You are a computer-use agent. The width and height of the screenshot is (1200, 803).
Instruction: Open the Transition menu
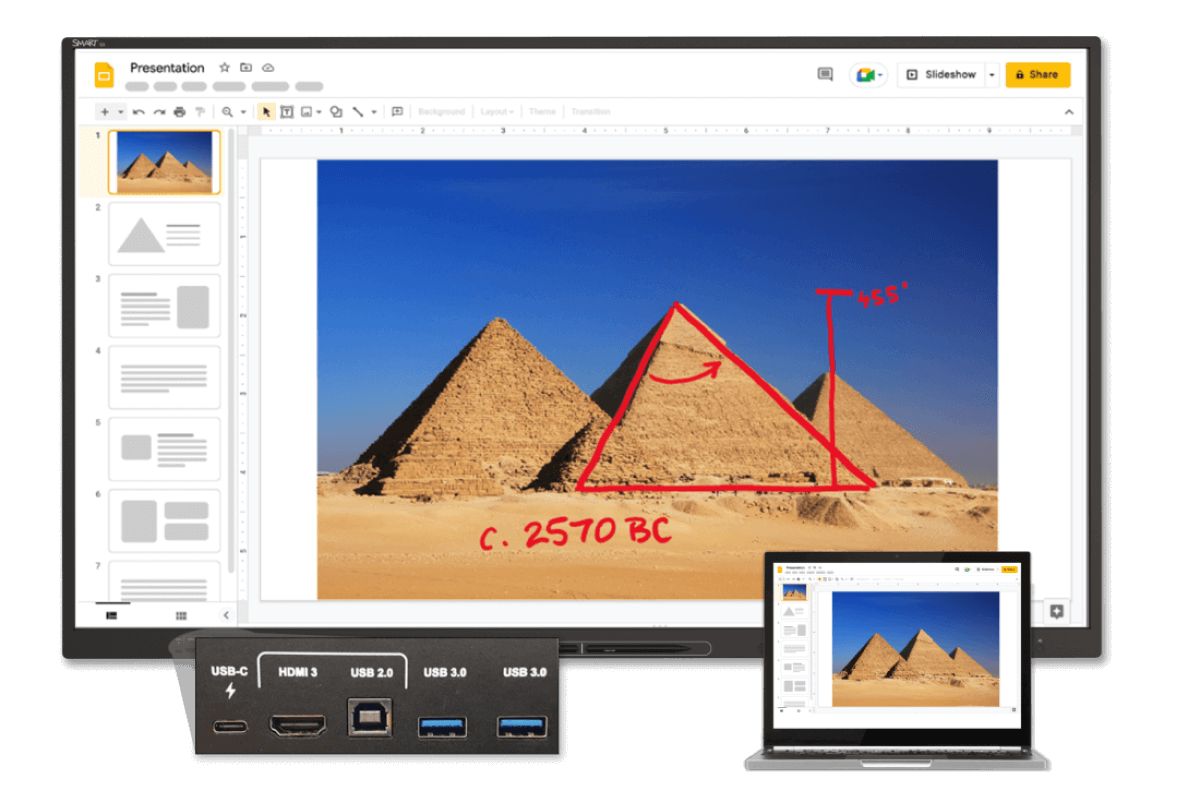(591, 111)
